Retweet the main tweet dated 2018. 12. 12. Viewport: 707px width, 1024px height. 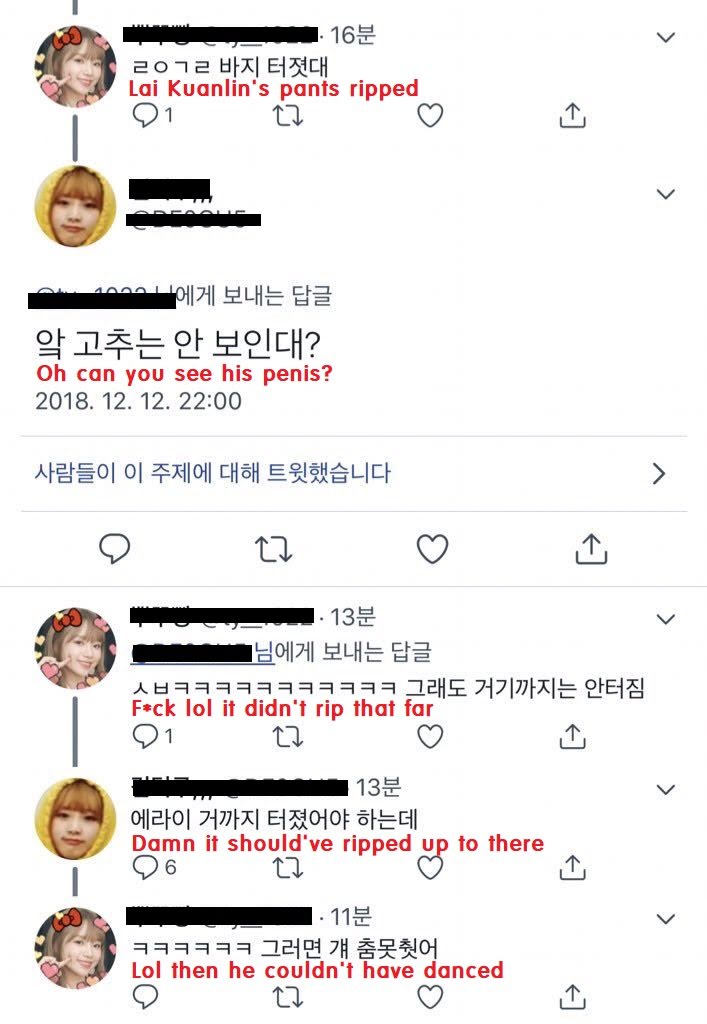(273, 549)
